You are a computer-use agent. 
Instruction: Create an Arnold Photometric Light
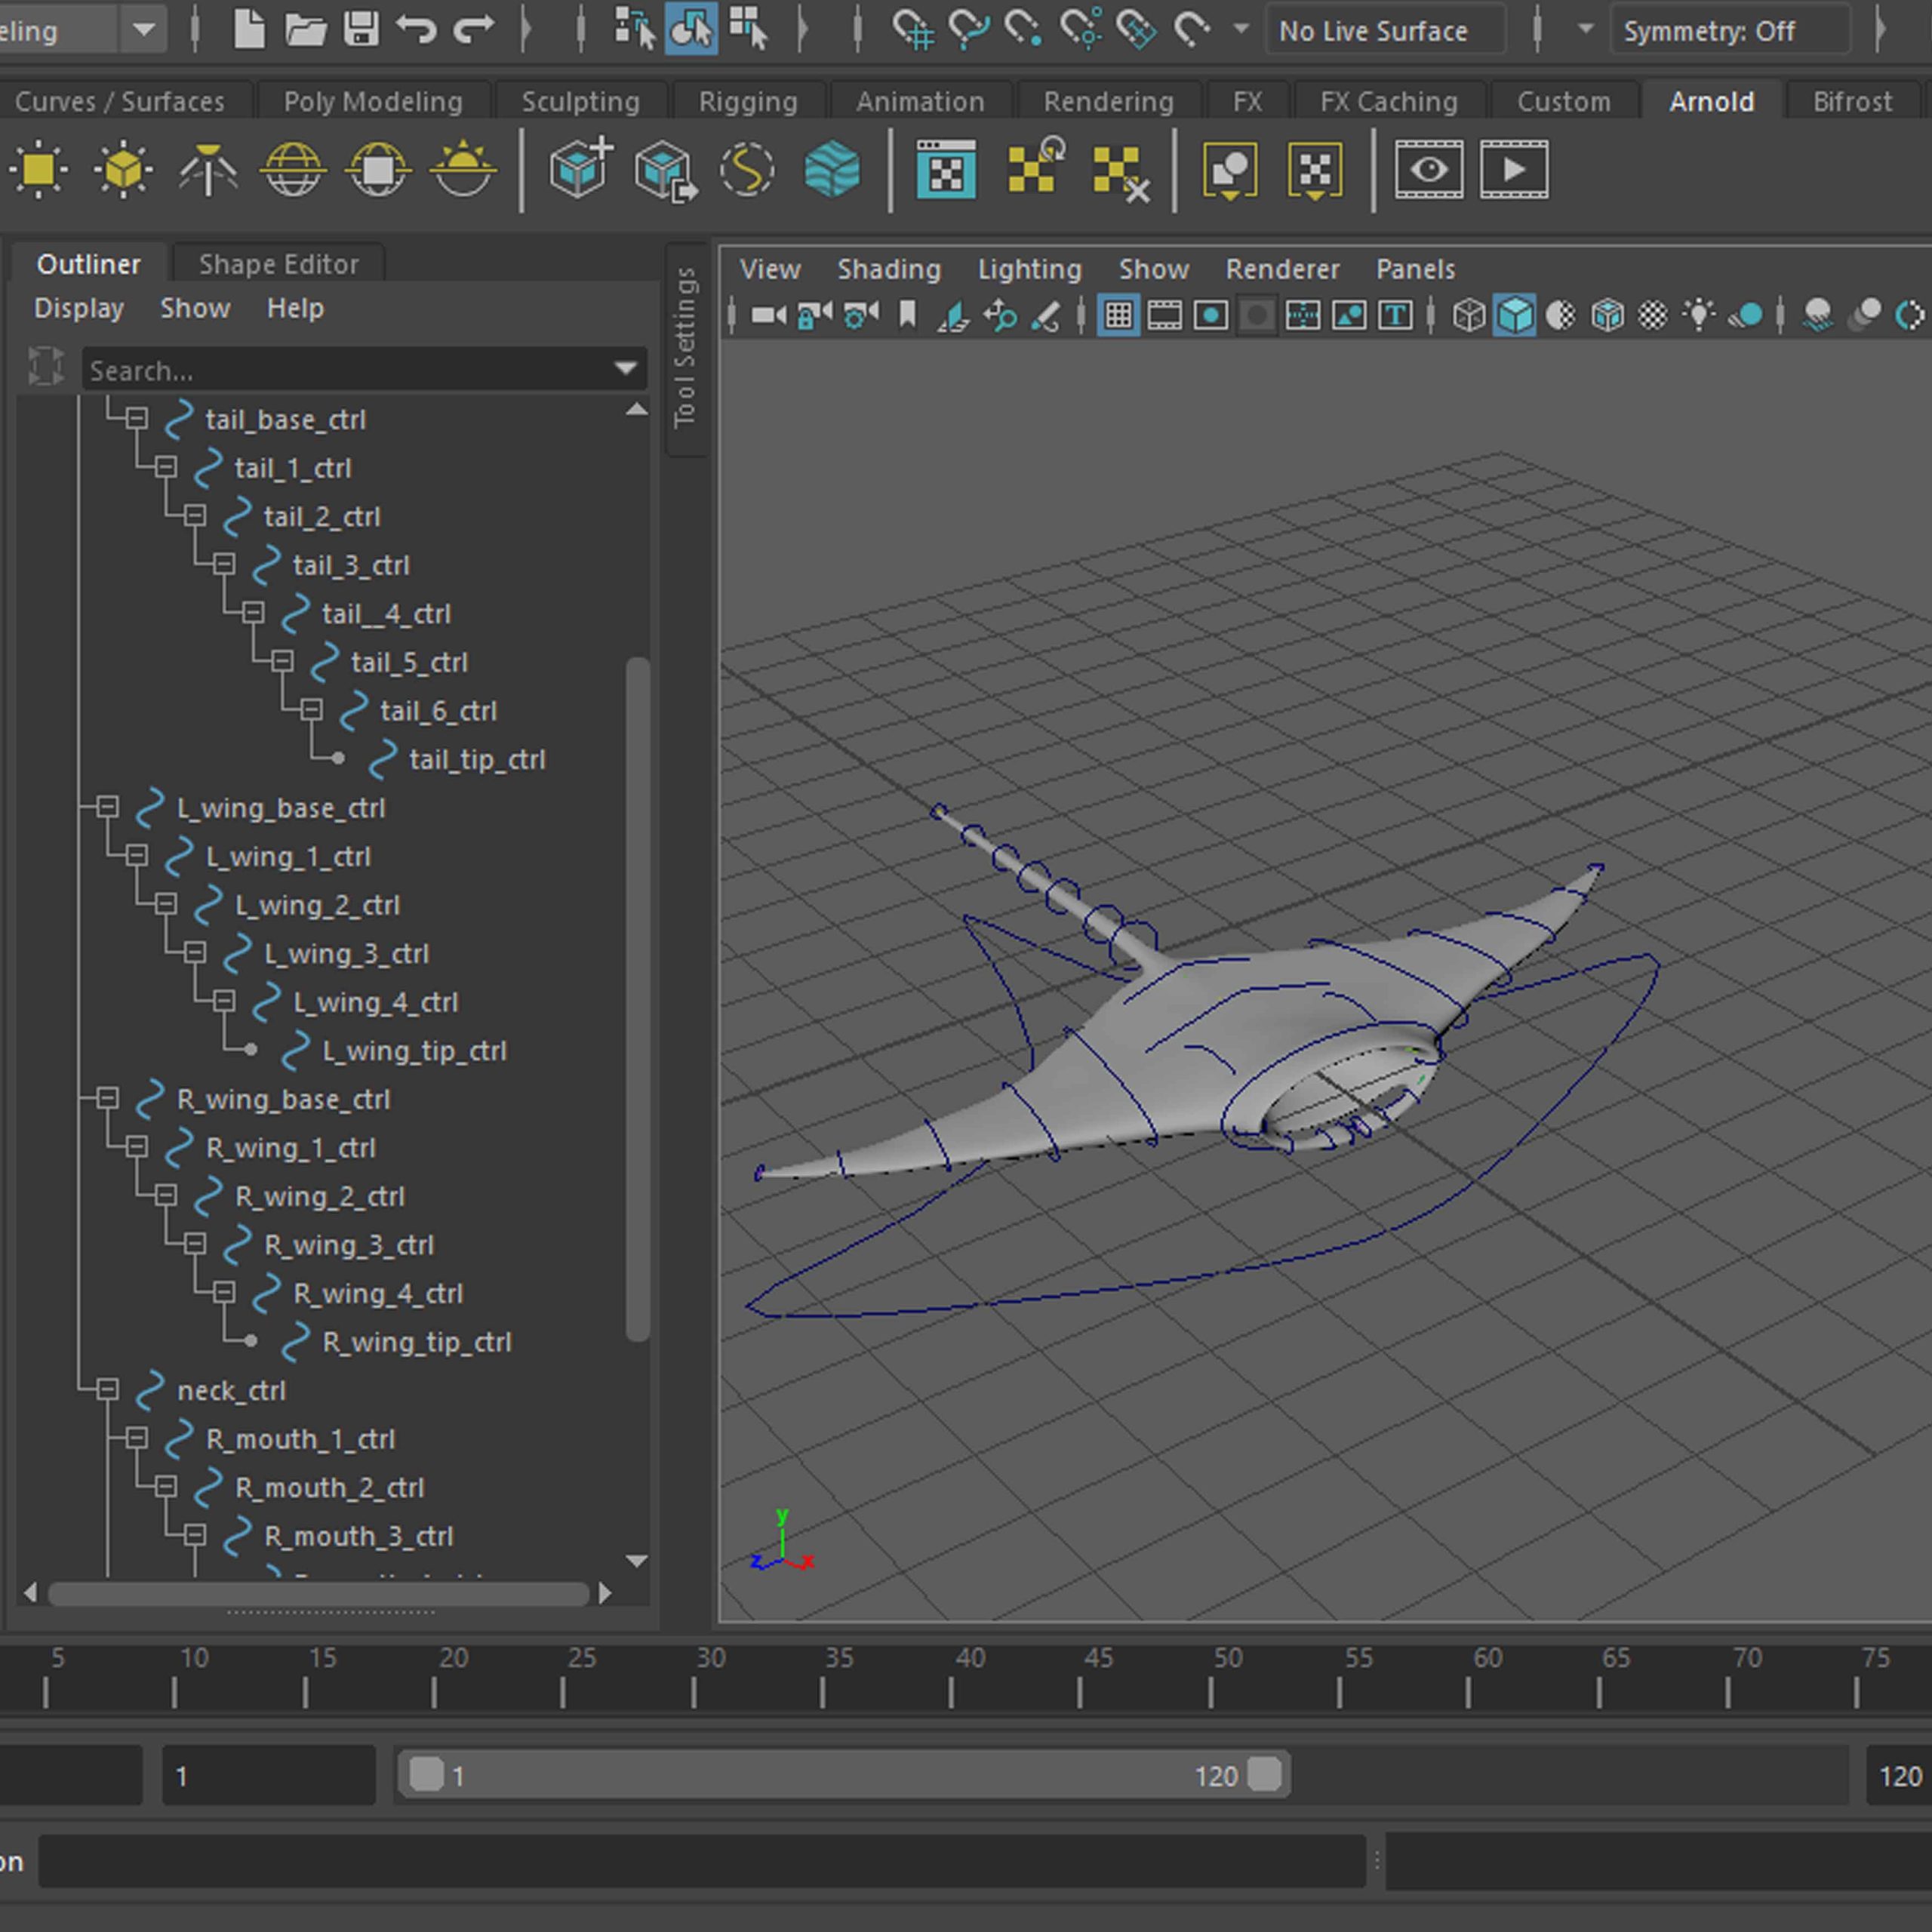coord(208,169)
